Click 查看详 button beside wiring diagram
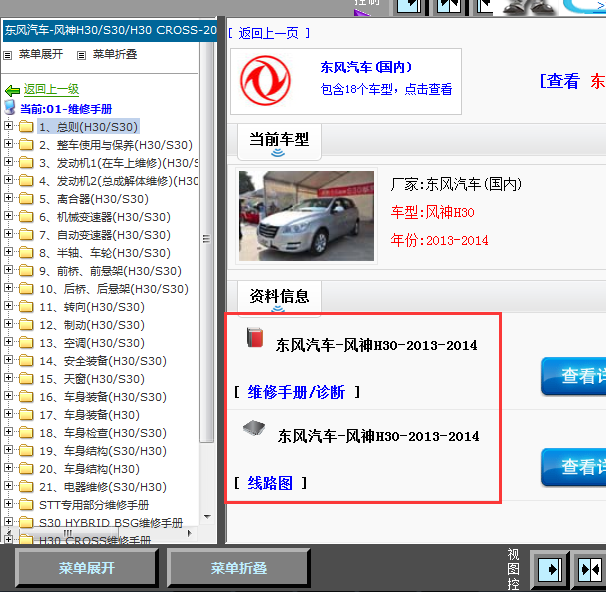This screenshot has width=606, height=592. pyautogui.click(x=574, y=467)
